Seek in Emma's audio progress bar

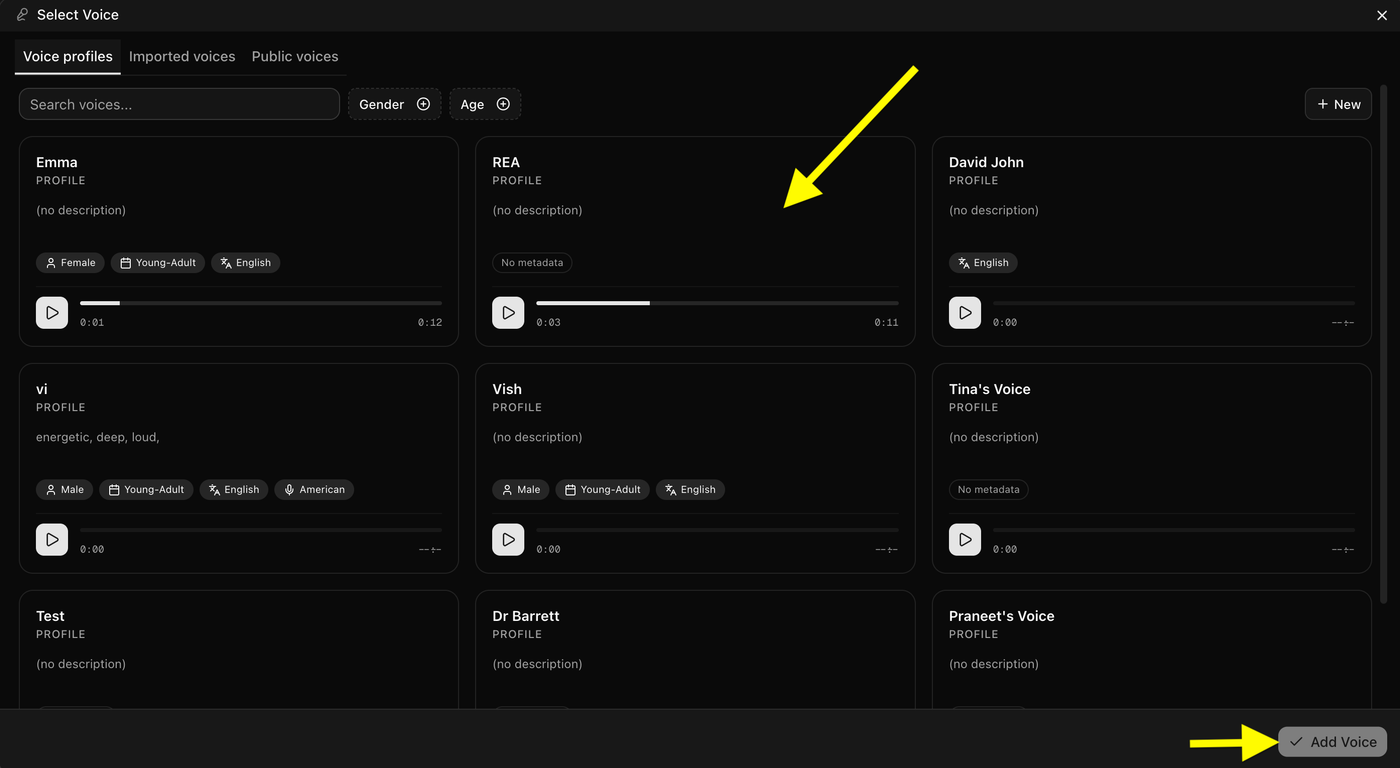(x=261, y=303)
